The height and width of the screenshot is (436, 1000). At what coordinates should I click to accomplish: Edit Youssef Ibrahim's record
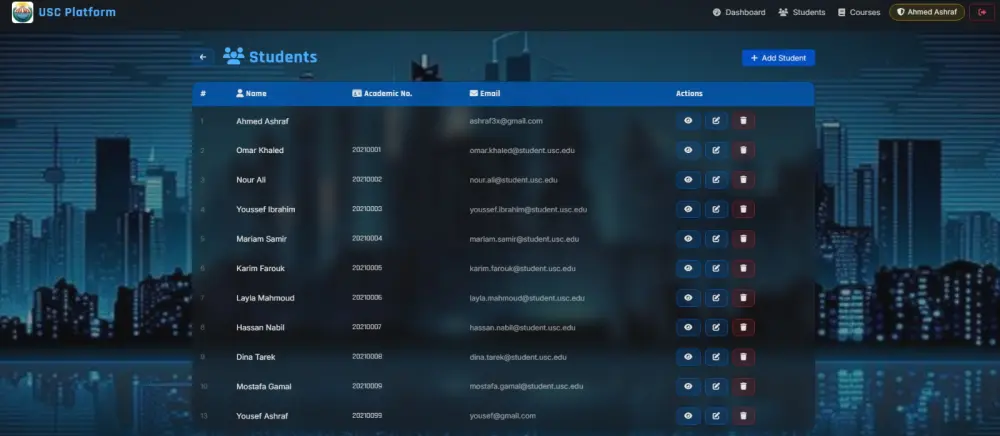tap(716, 209)
